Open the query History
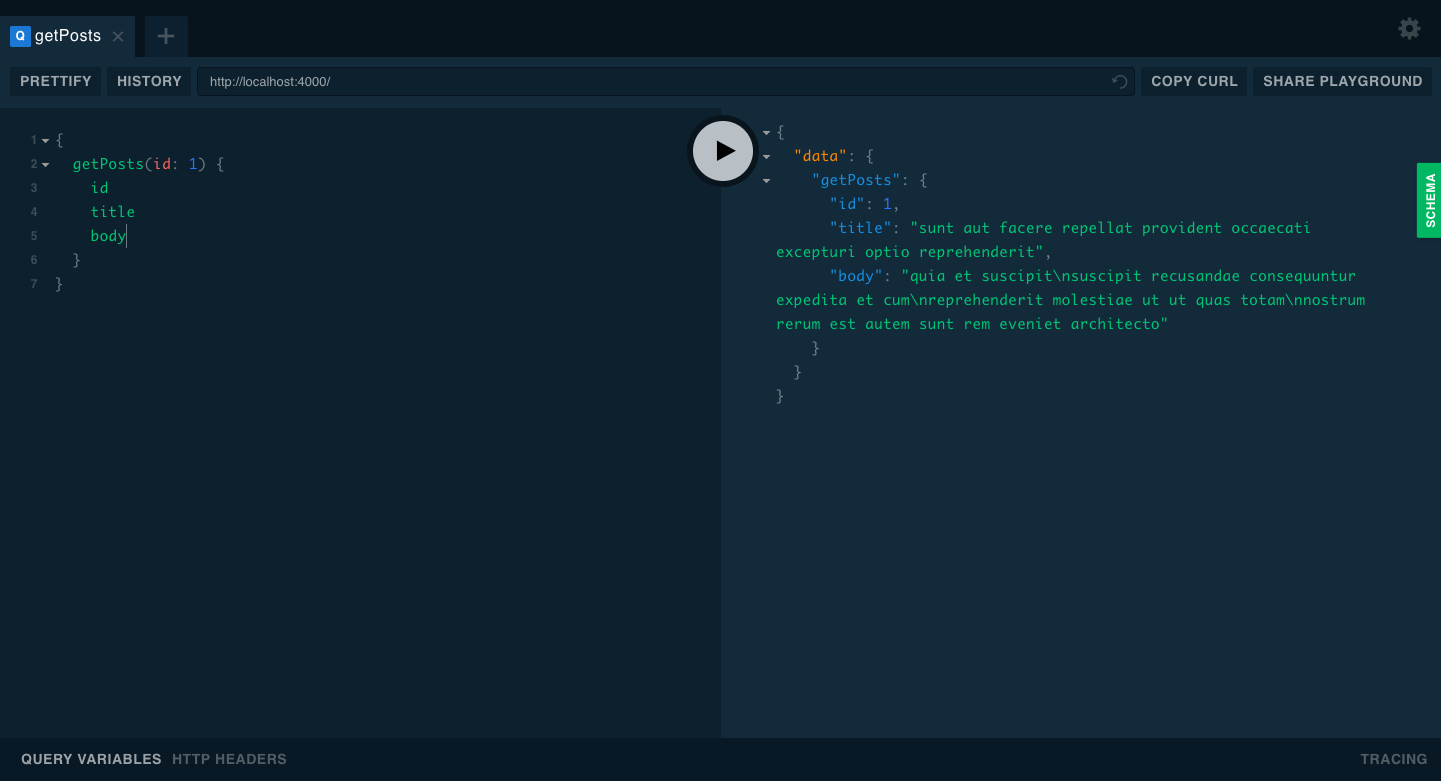Image resolution: width=1442 pixels, height=781 pixels. click(149, 82)
